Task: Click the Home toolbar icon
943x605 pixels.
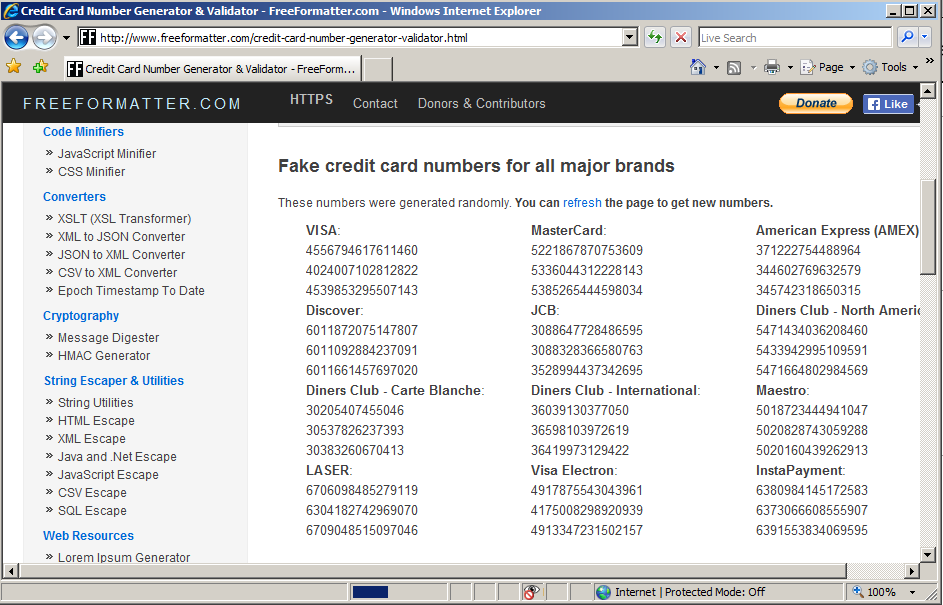Action: pyautogui.click(x=698, y=67)
